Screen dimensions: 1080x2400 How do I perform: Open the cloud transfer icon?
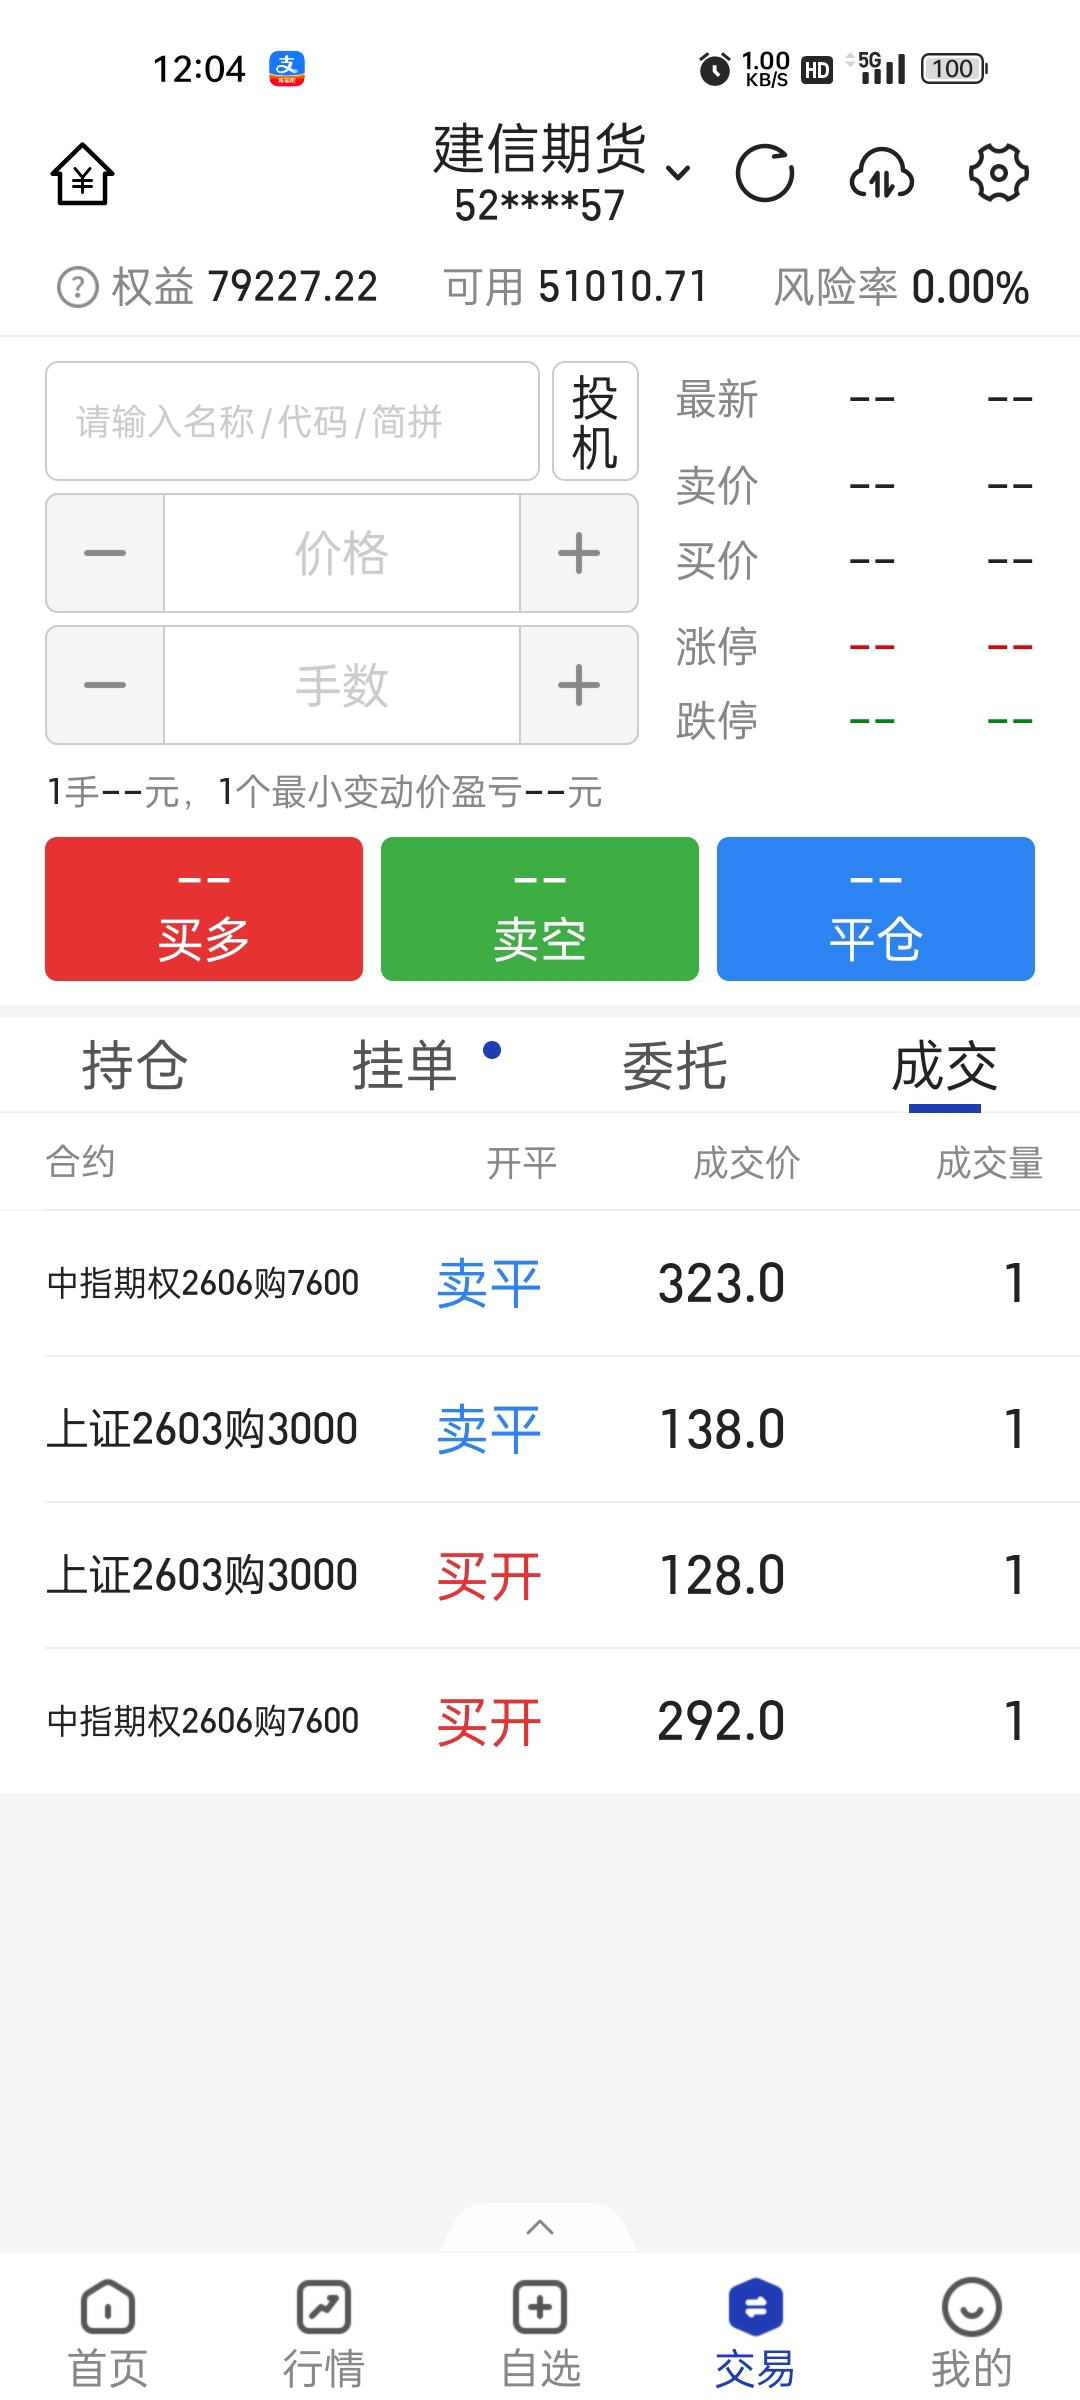[882, 174]
